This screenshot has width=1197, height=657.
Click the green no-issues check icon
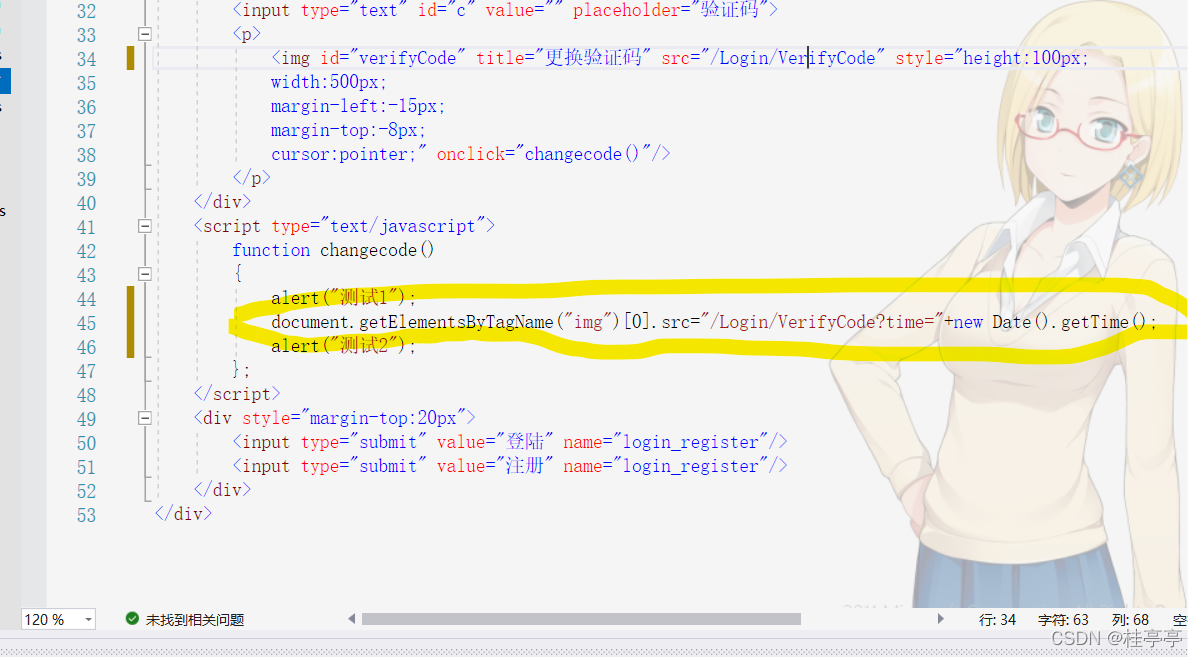[132, 619]
